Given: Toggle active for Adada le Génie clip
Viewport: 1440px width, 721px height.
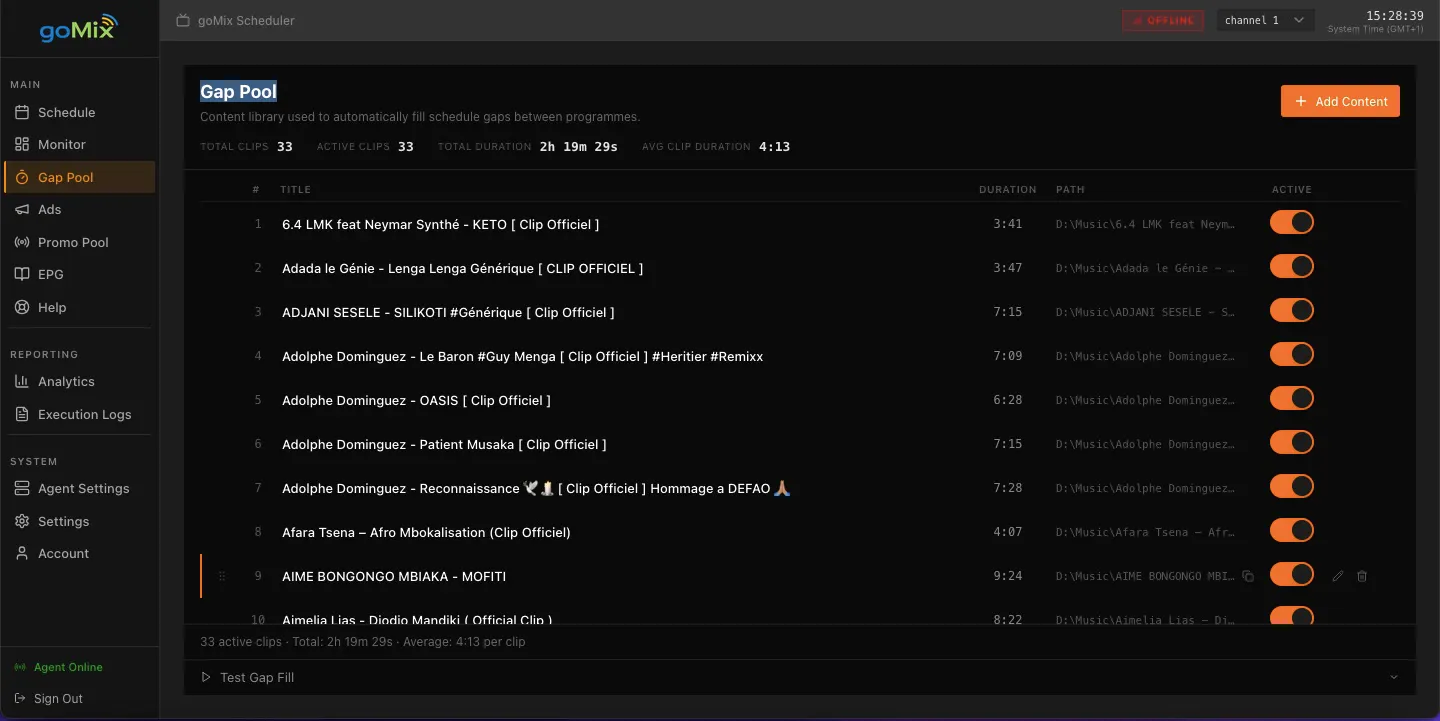Looking at the screenshot, I should click(x=1292, y=266).
